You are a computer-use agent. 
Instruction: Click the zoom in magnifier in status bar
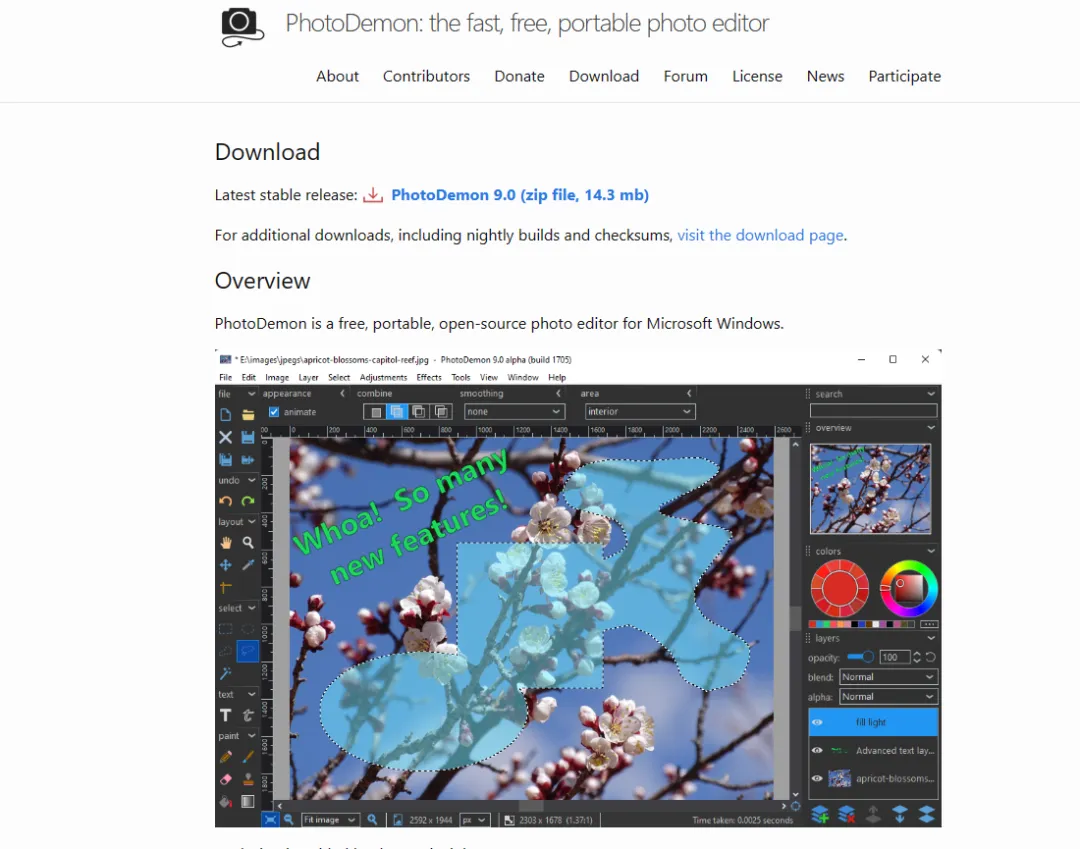click(372, 820)
